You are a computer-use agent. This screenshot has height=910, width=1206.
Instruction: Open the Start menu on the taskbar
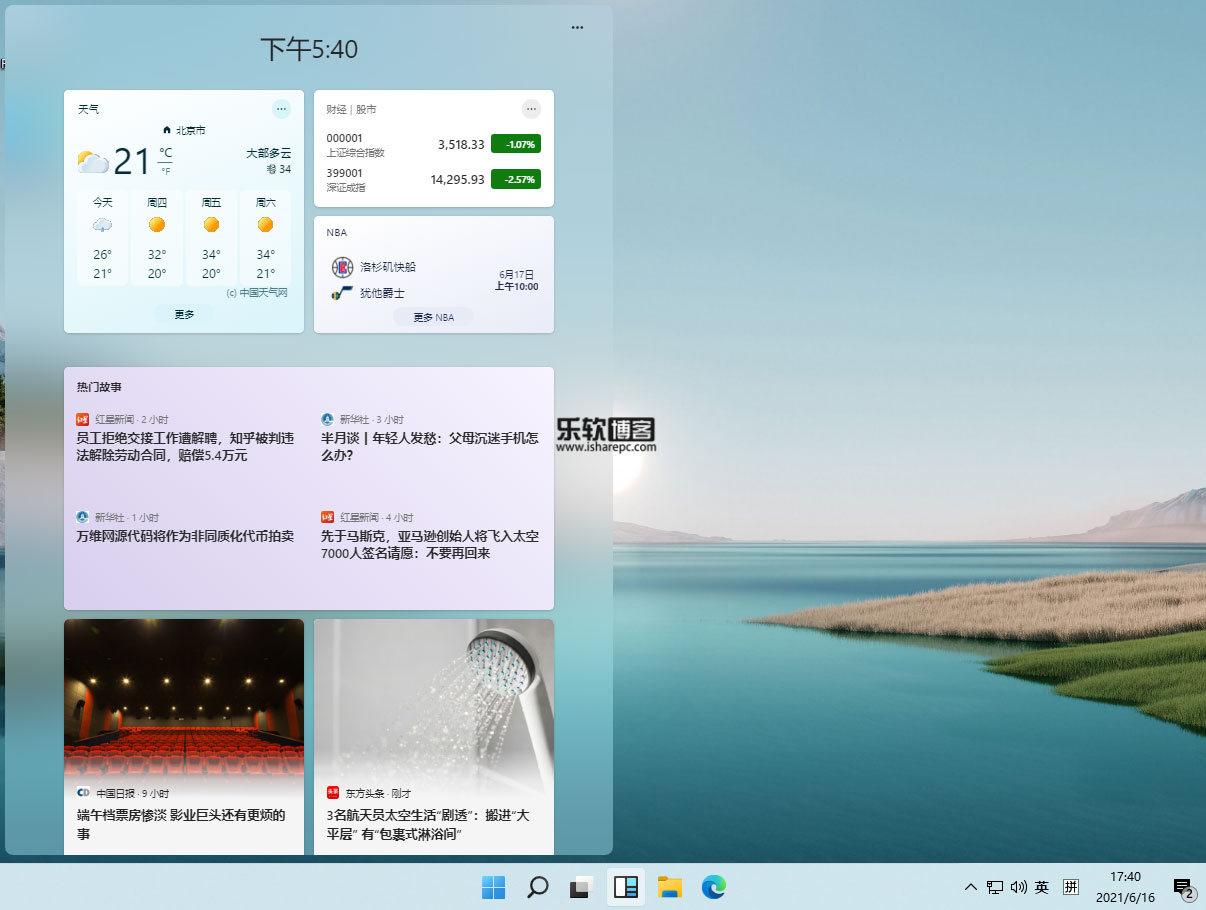point(493,886)
